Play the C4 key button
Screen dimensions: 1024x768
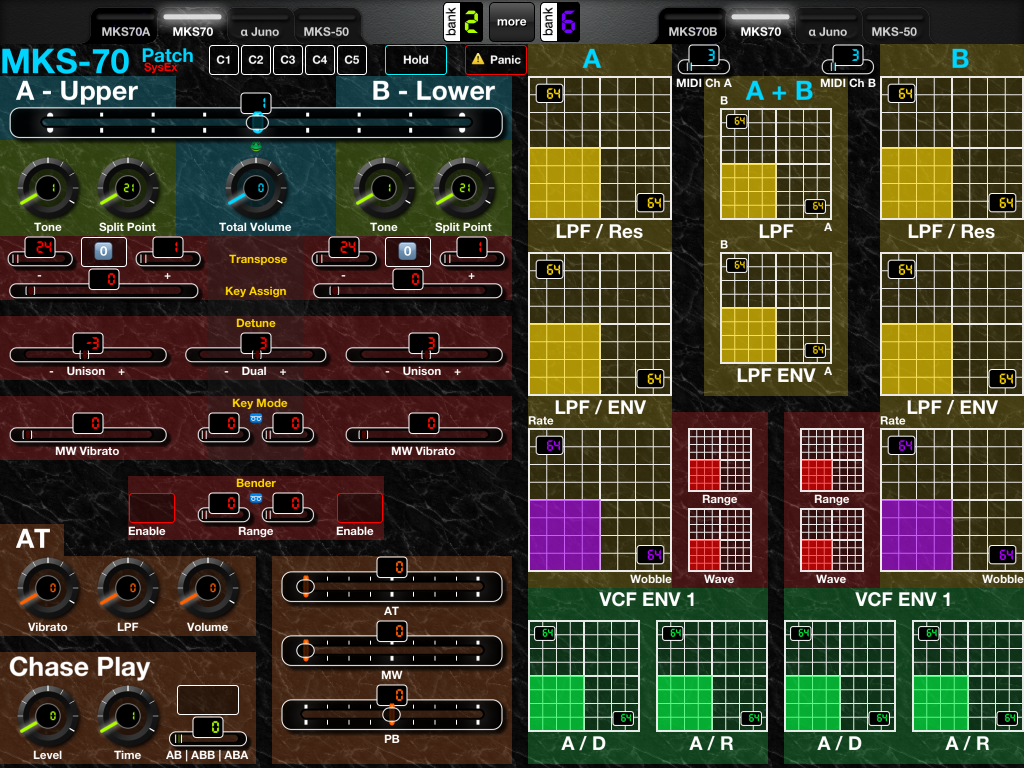[319, 59]
